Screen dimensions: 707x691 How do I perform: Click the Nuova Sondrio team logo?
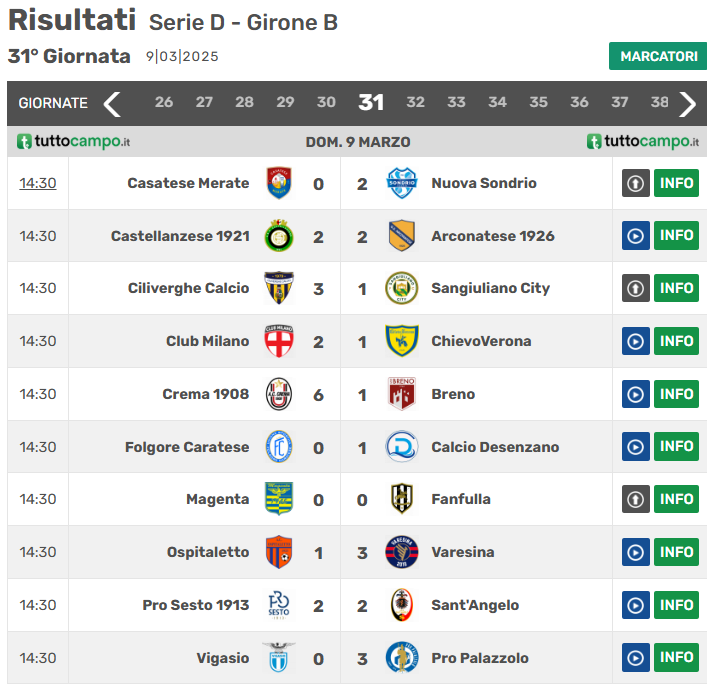point(401,183)
